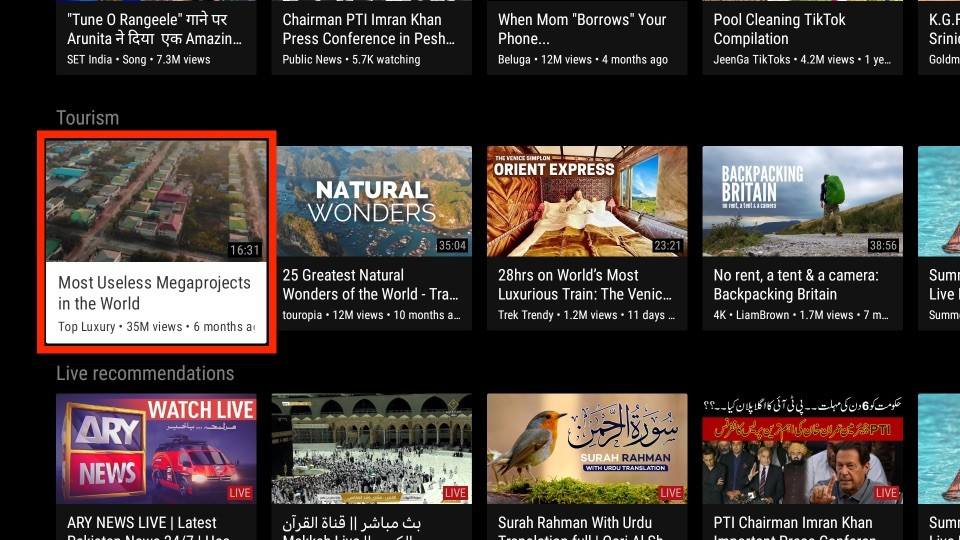Open Surah Rahman live thumbnail
The width and height of the screenshot is (960, 540).
(x=587, y=449)
